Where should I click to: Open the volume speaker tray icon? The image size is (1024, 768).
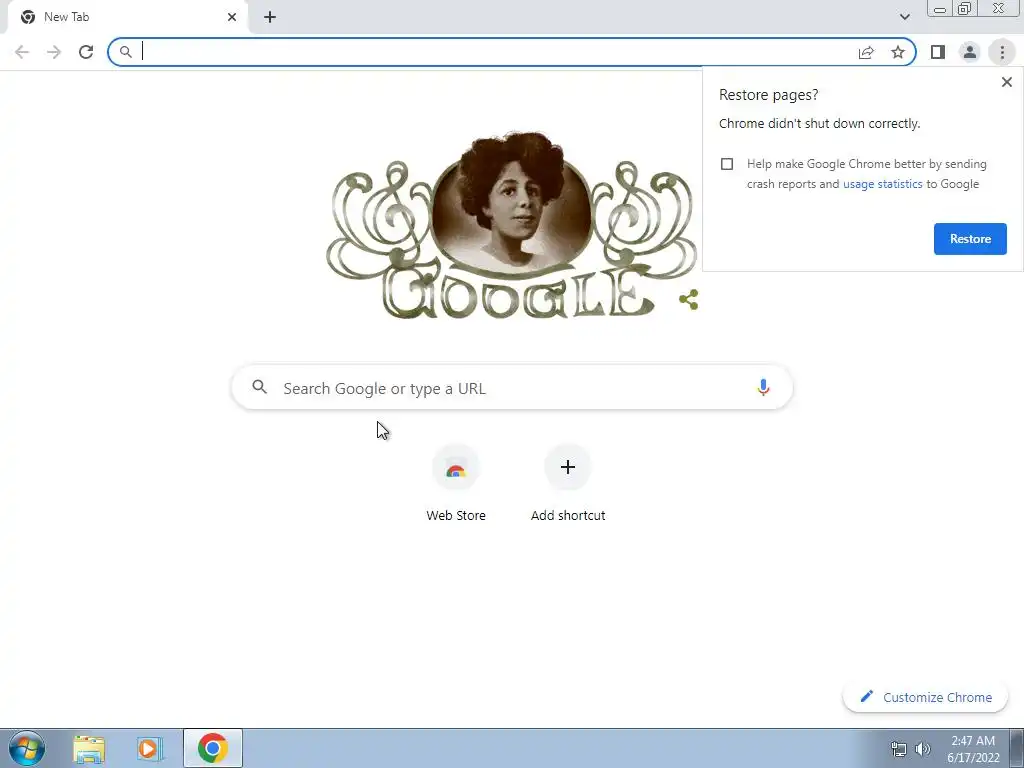(923, 749)
